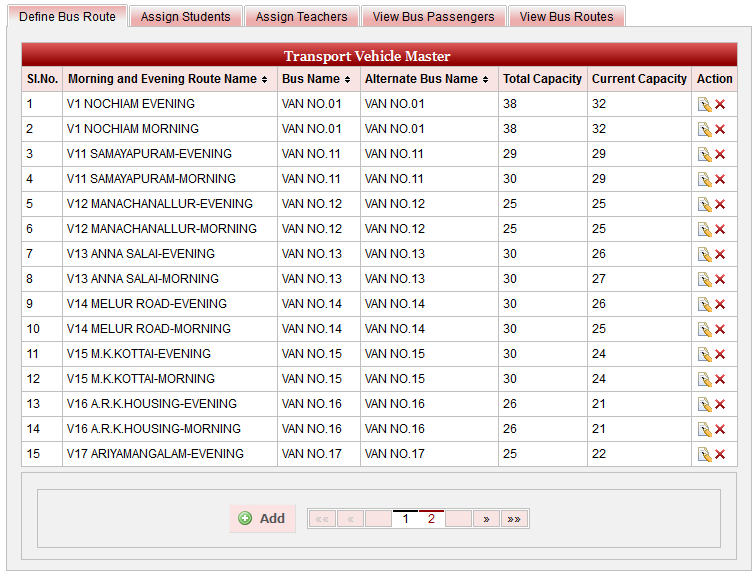753x573 pixels.
Task: Delete the V12 MANACHANALLUR-EVENING route
Action: point(720,204)
